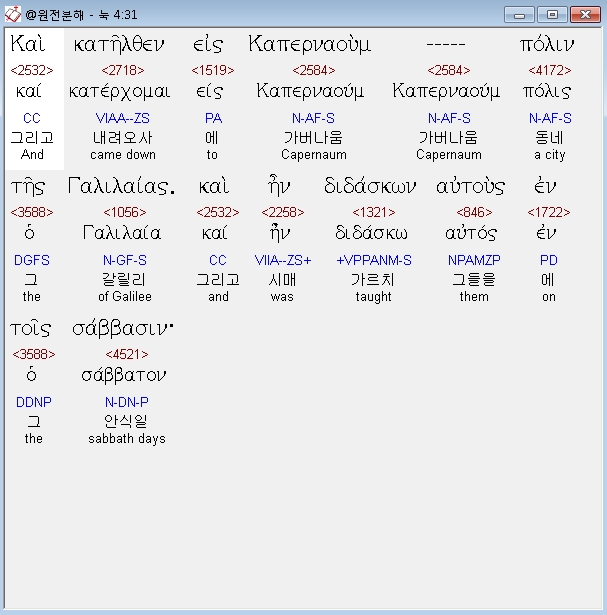The height and width of the screenshot is (615, 607).
Task: Select the Korean gloss 안식일
Action: tap(126, 422)
